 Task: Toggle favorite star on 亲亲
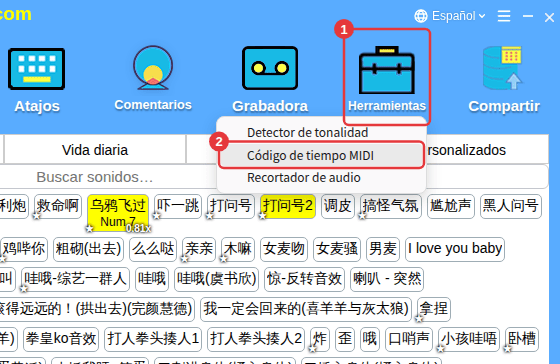coord(185,259)
